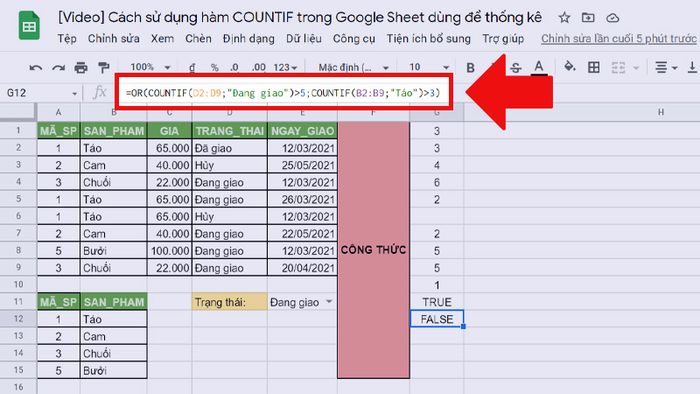Increase decimal places
This screenshot has height=394, width=700.
coord(258,68)
